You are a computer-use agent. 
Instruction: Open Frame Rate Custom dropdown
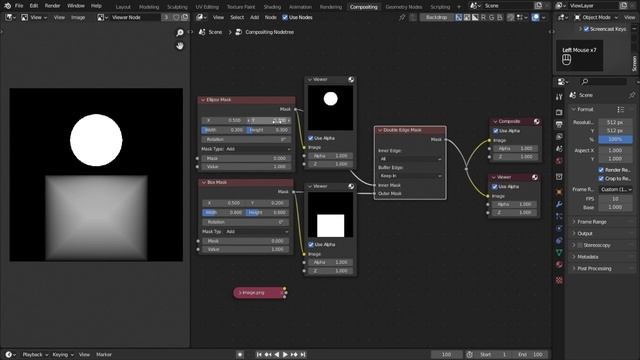pyautogui.click(x=616, y=190)
